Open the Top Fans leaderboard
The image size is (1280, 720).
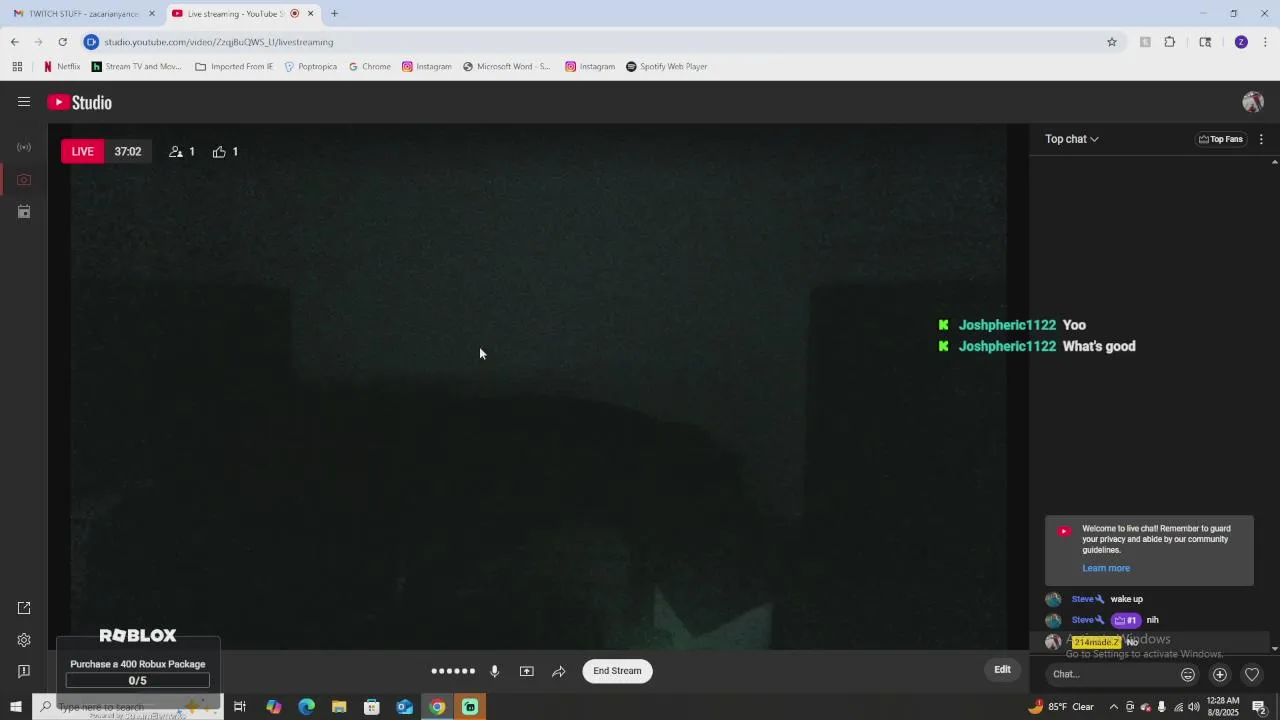(x=1221, y=139)
